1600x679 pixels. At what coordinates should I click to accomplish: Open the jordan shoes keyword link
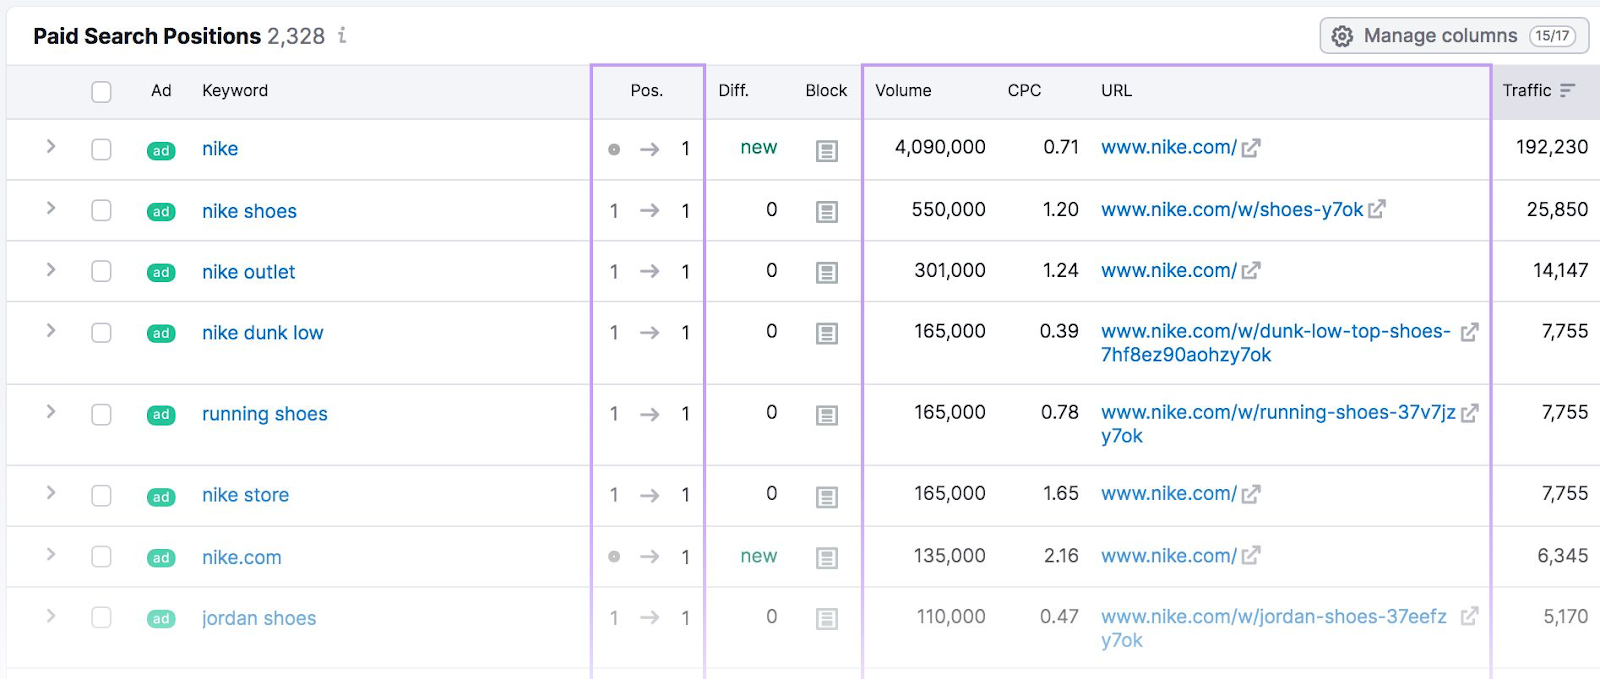[x=259, y=619]
